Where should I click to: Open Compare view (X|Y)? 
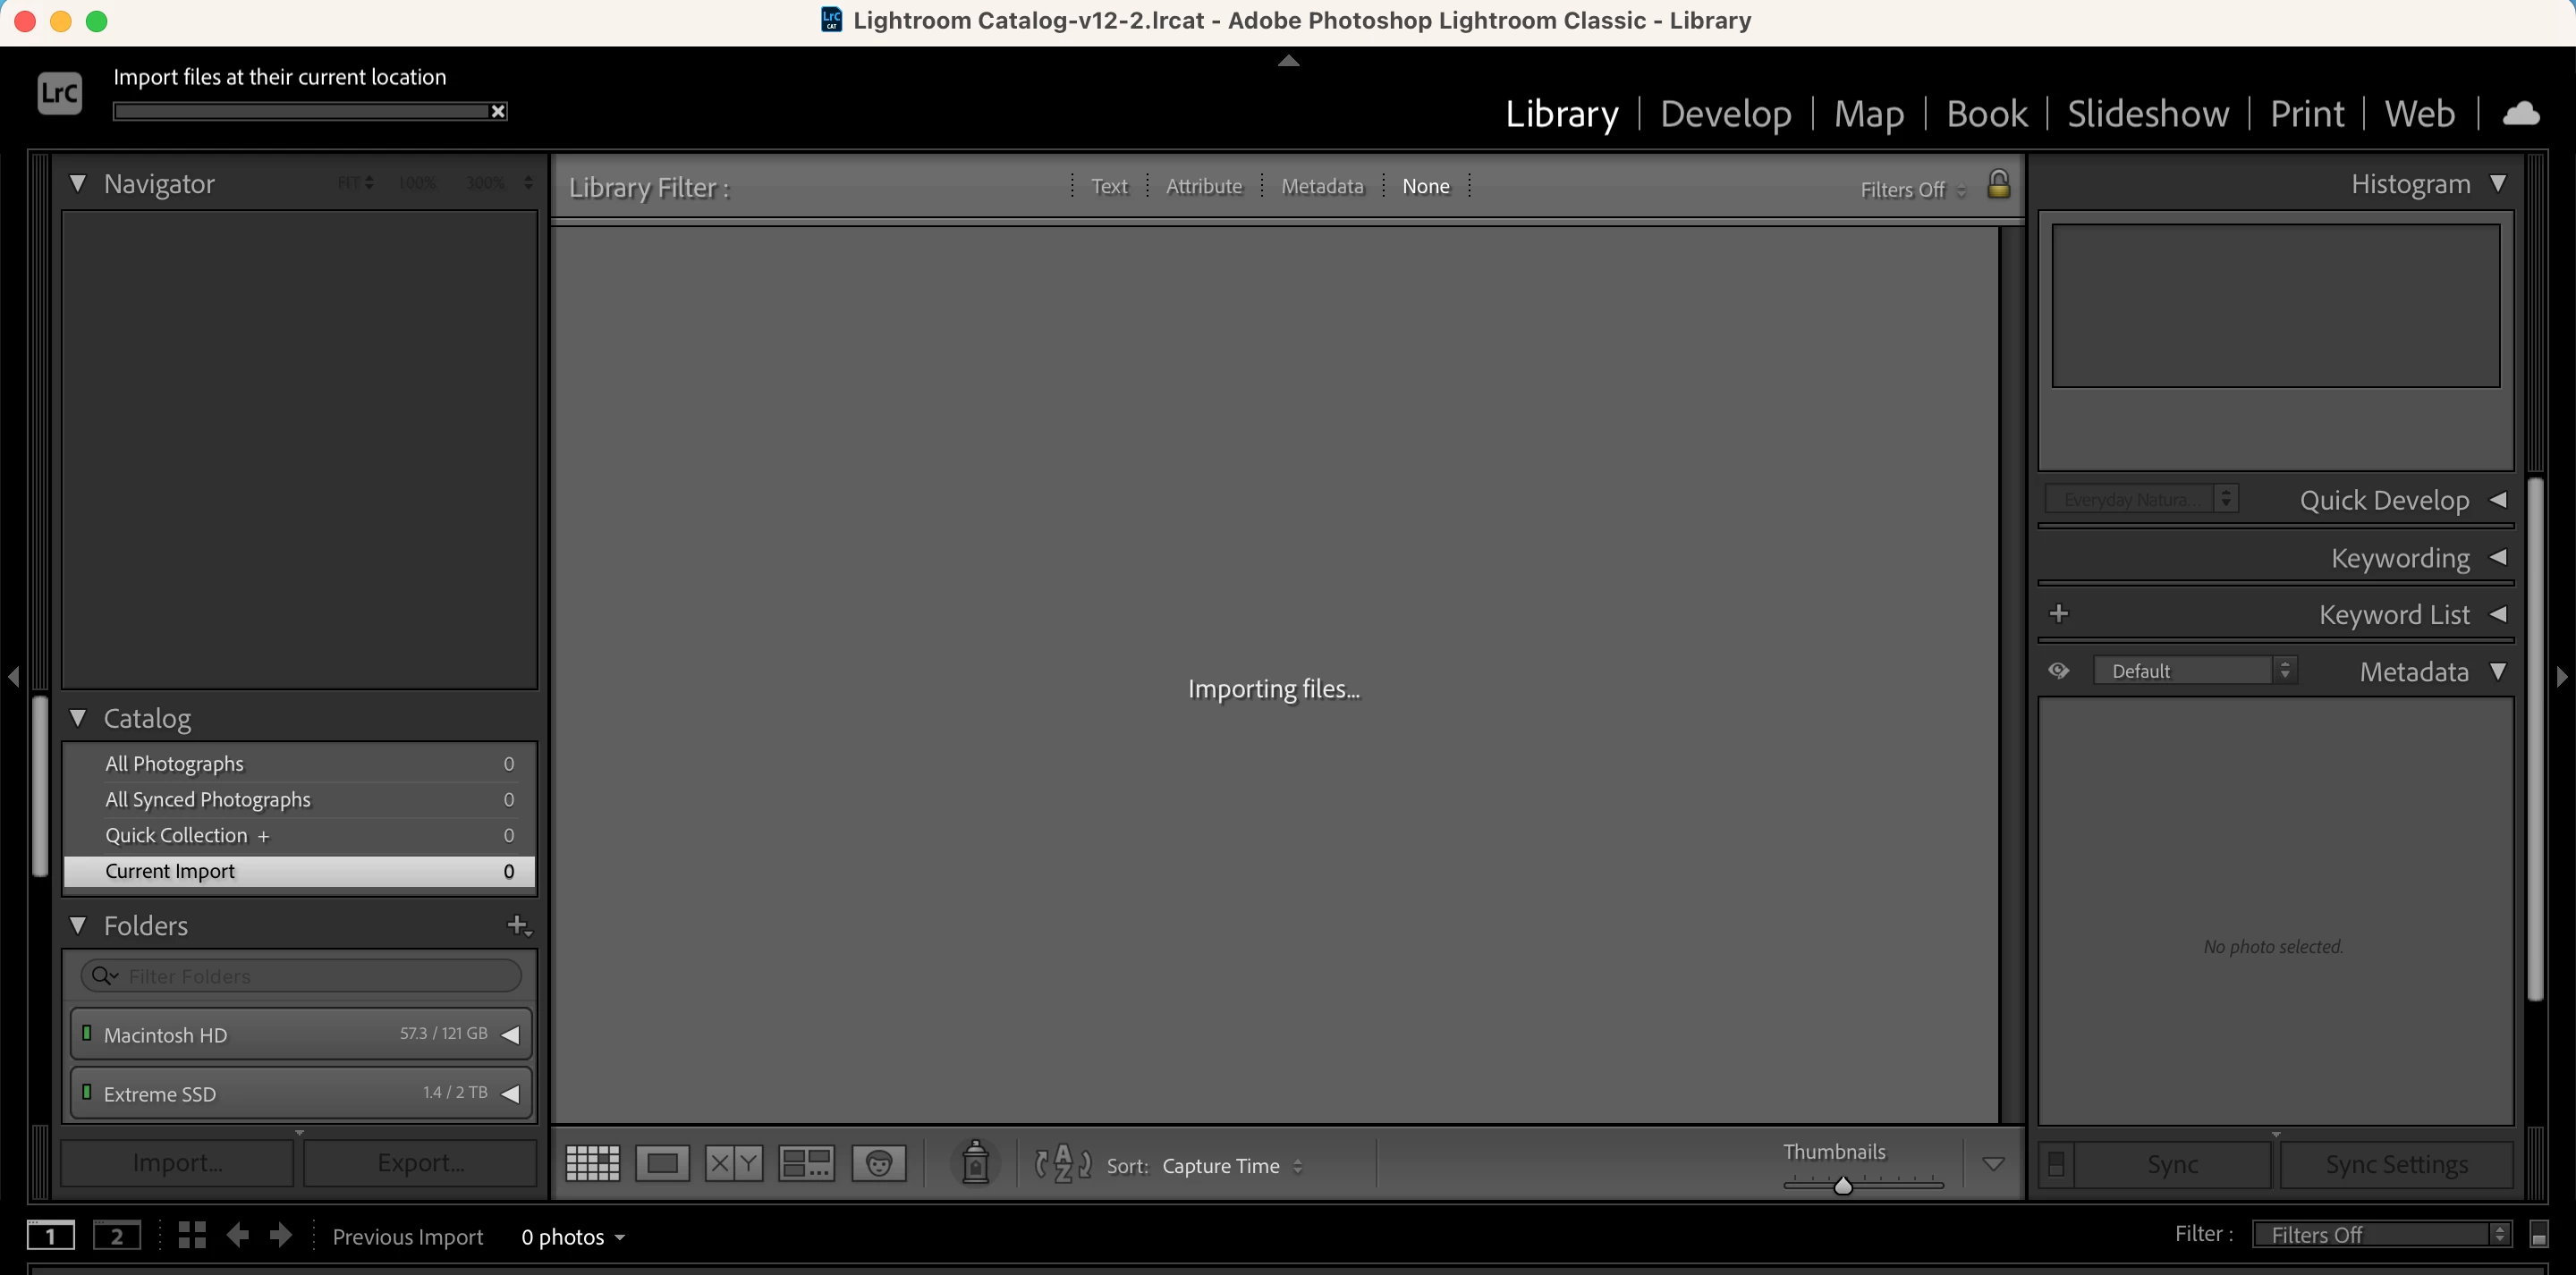[x=733, y=1163]
